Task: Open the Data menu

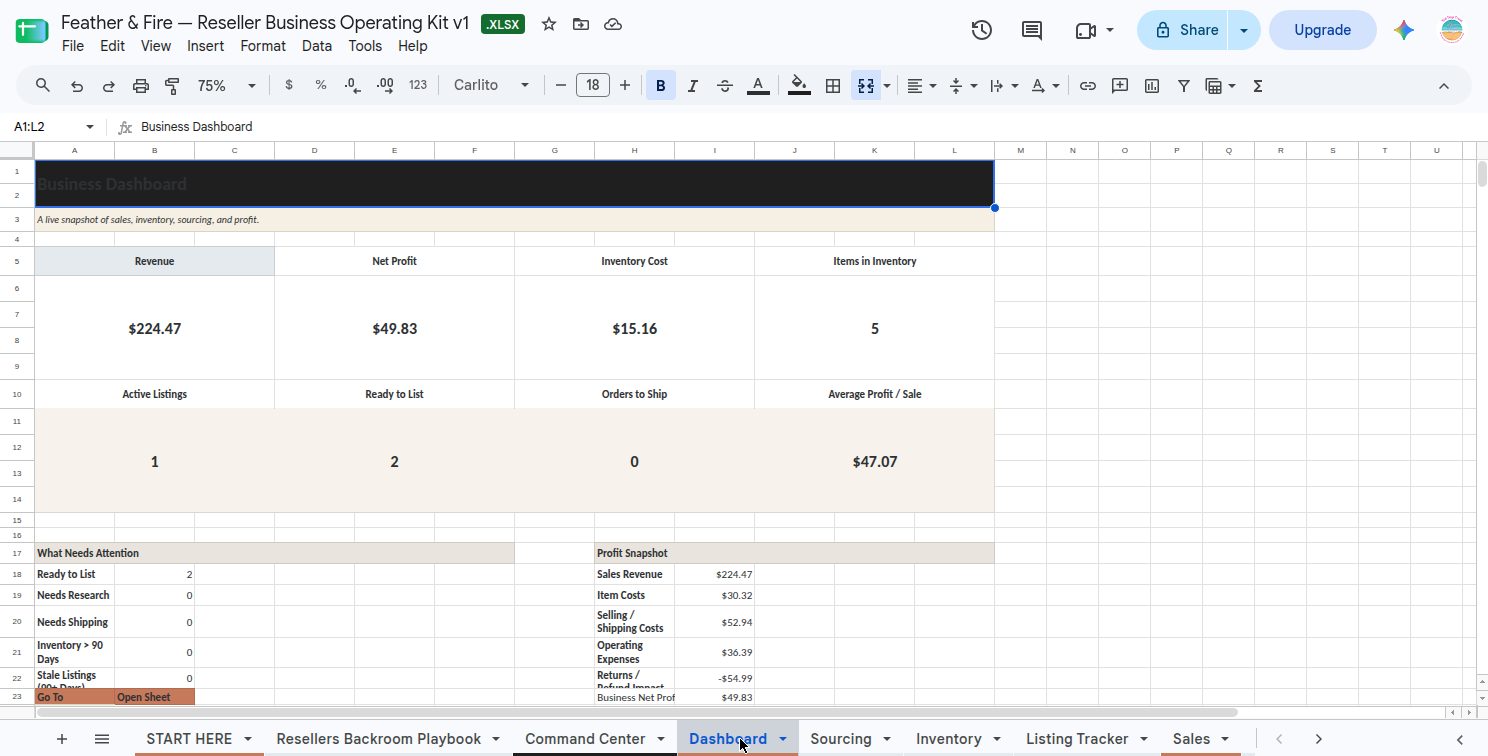Action: tap(317, 46)
